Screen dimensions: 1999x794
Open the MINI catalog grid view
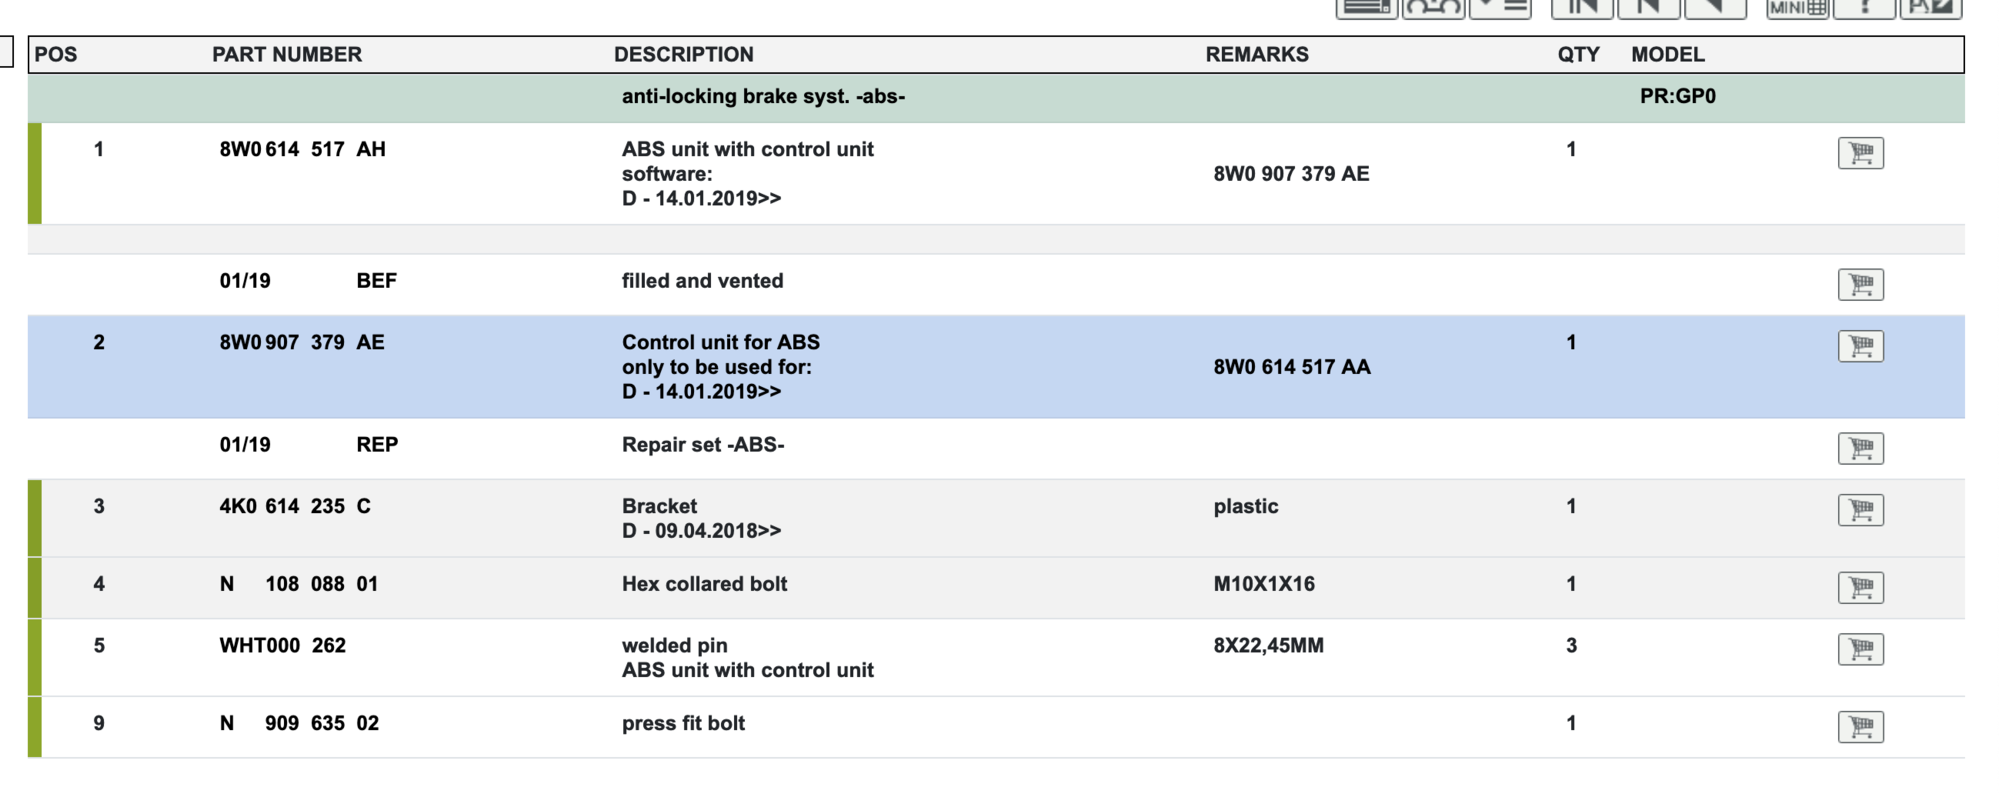1796,9
